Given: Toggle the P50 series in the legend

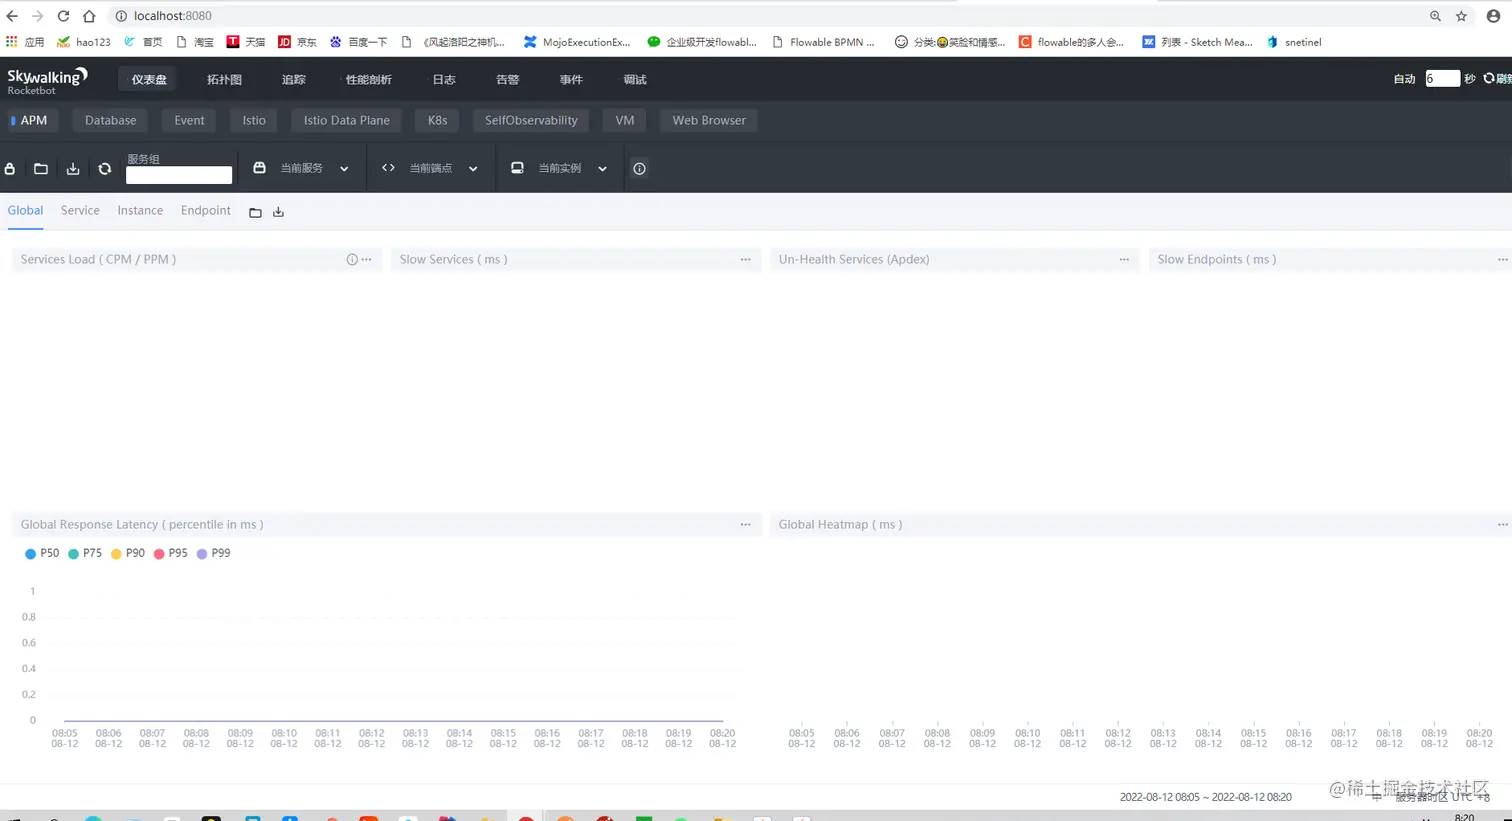Looking at the screenshot, I should click(42, 553).
